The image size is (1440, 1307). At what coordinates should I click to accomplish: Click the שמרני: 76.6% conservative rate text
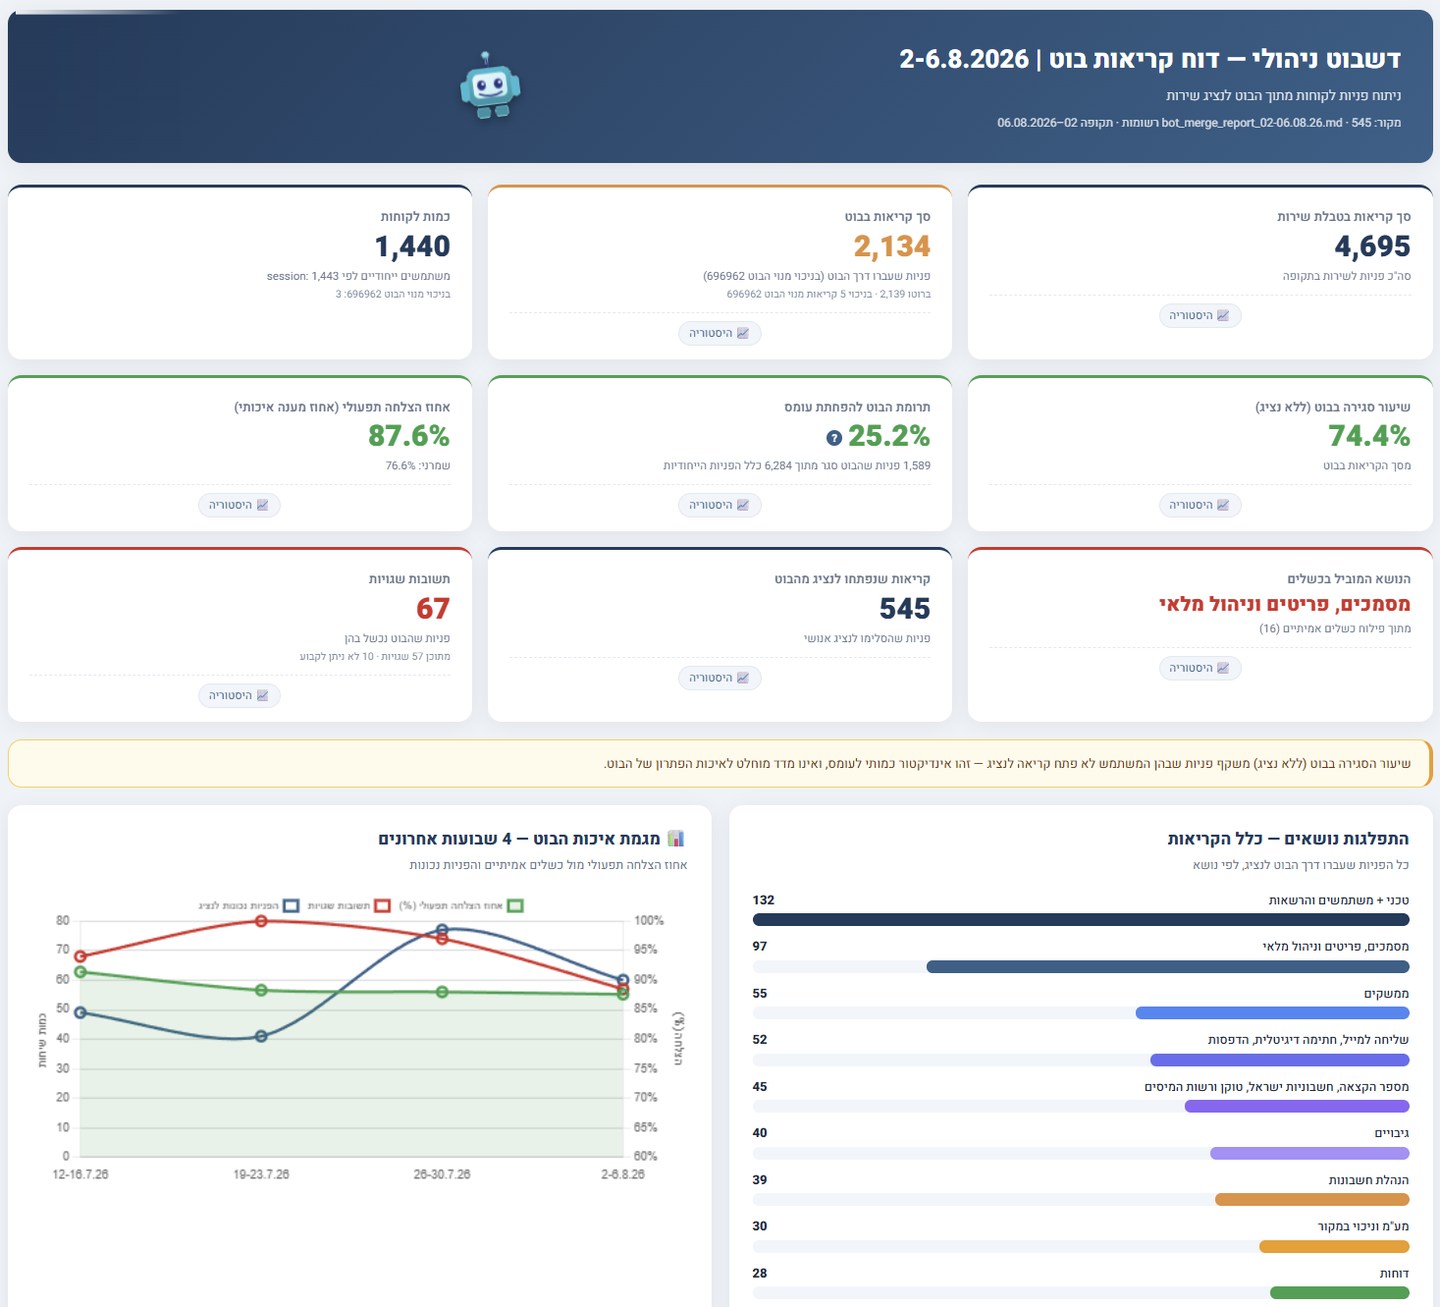(x=418, y=466)
